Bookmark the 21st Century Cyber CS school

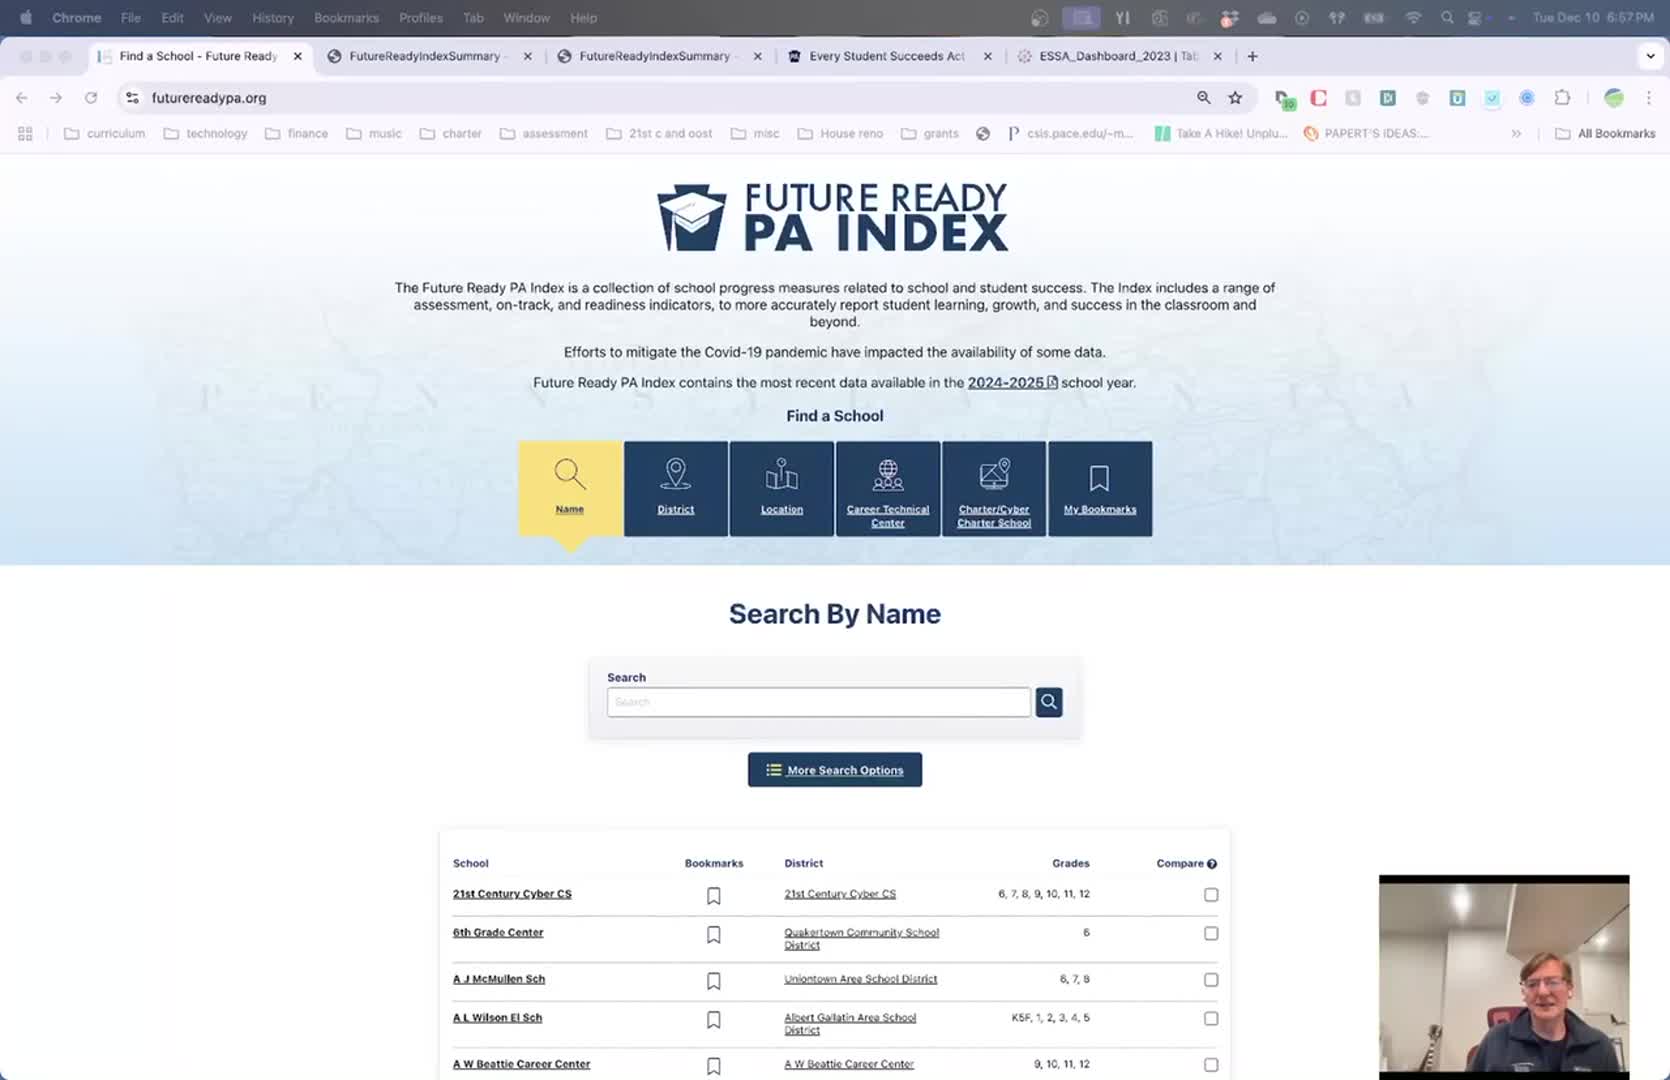pyautogui.click(x=713, y=896)
